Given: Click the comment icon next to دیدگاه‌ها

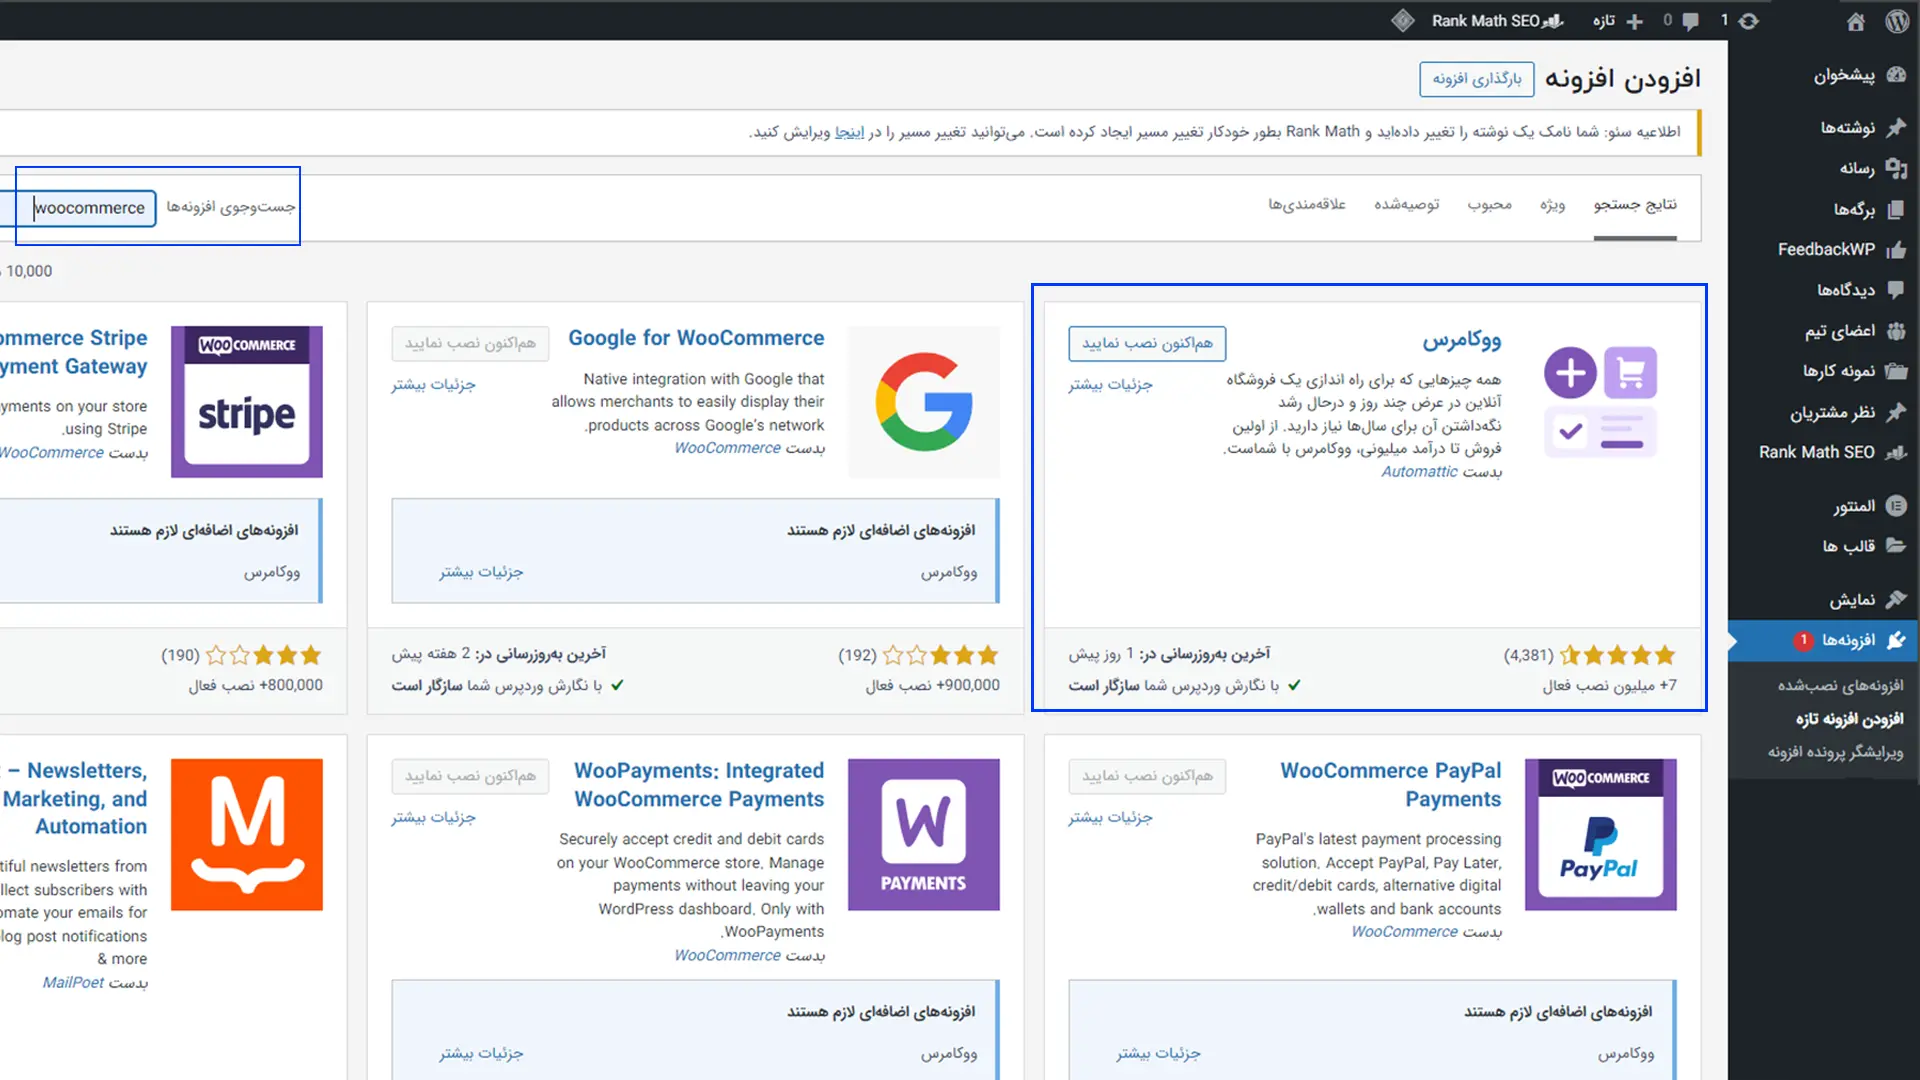Looking at the screenshot, I should 1896,290.
